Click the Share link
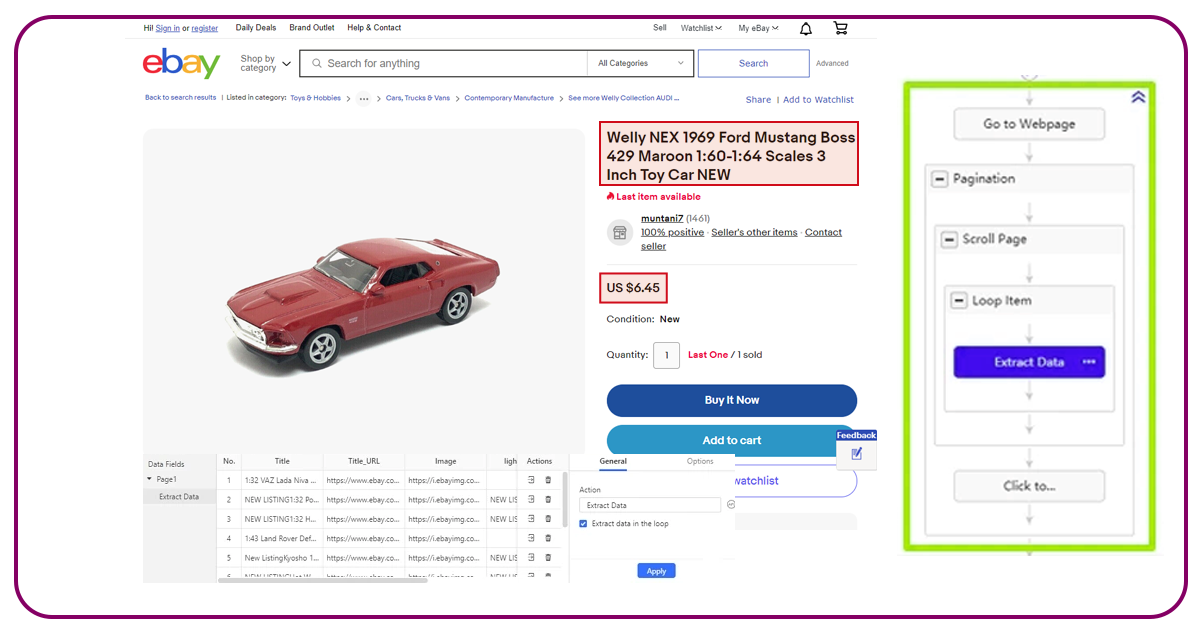The height and width of the screenshot is (634, 1202). tap(758, 100)
